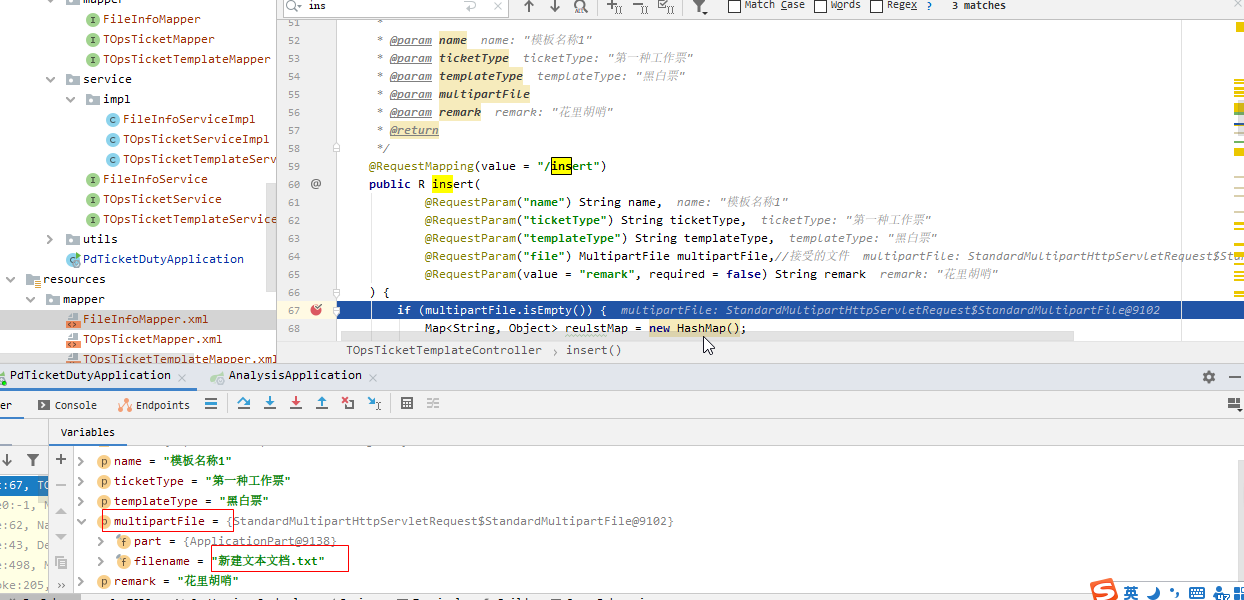1244x600 pixels.
Task: Click the Step Over debugger icon
Action: click(244, 404)
